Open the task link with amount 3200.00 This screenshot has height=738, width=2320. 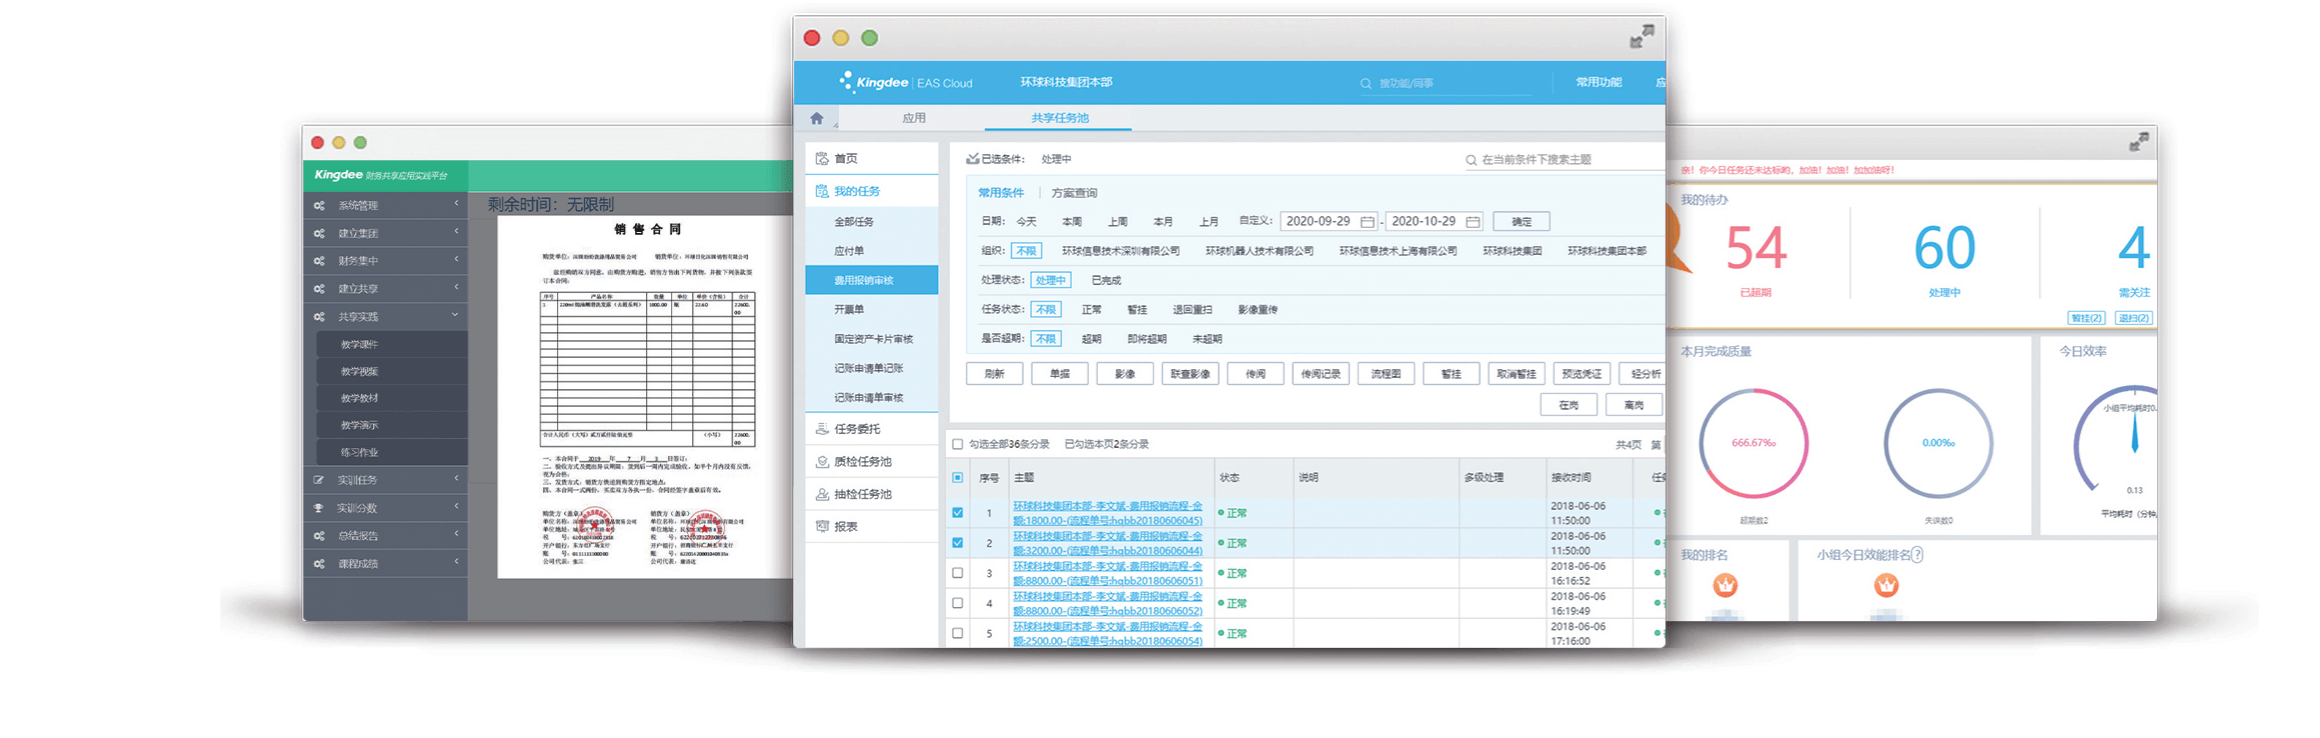coord(1107,543)
